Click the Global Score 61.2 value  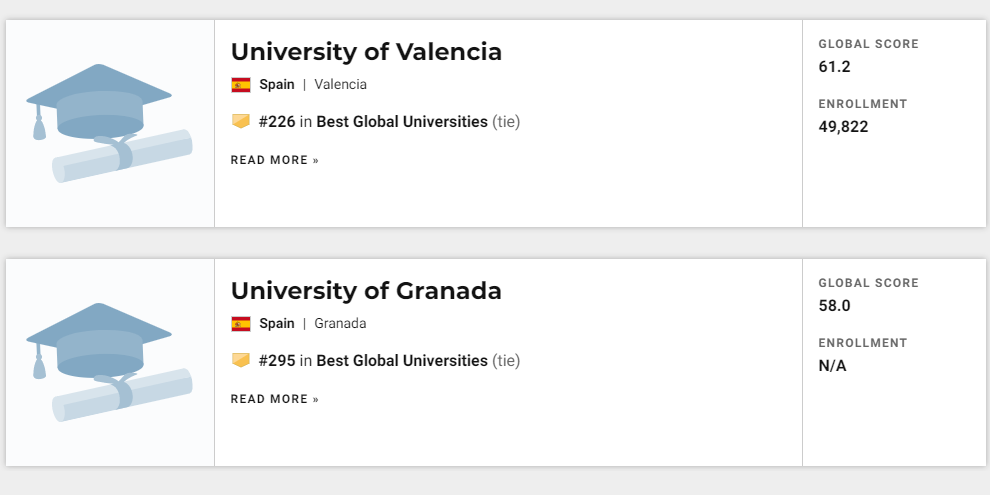click(x=835, y=67)
